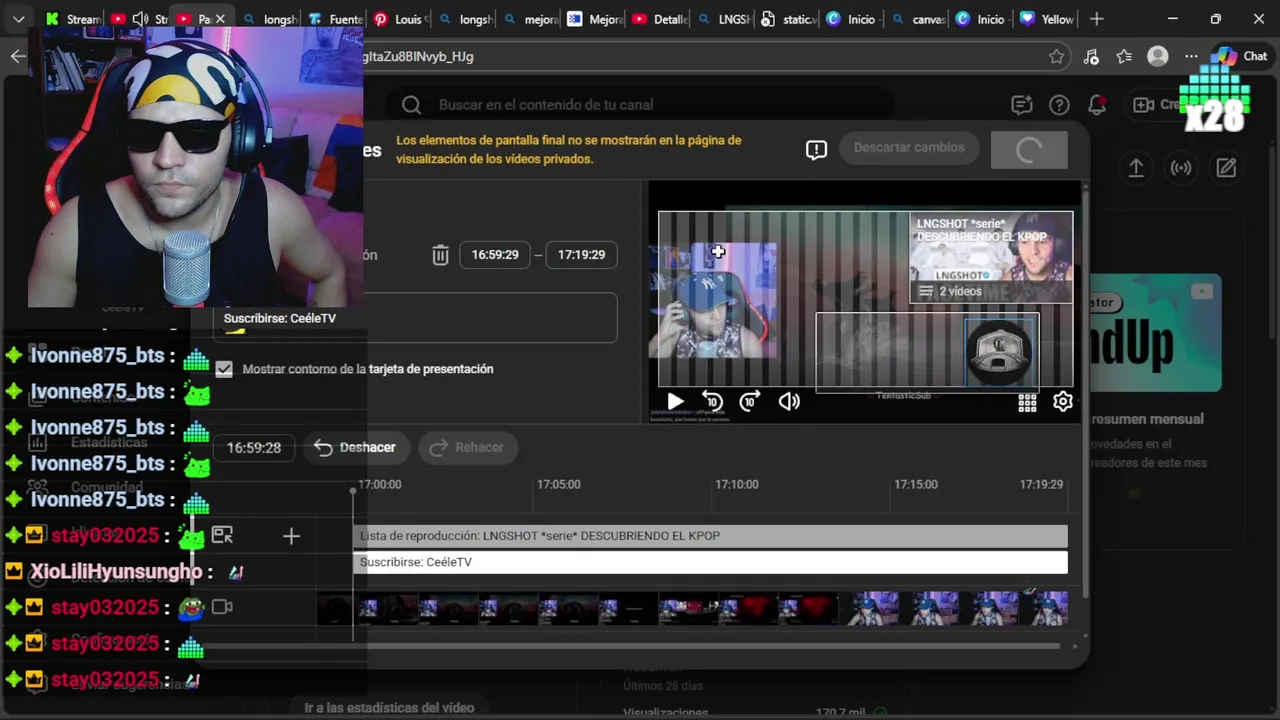Image resolution: width=1280 pixels, height=720 pixels.
Task: Open the Stream browser tab
Action: [x=73, y=19]
